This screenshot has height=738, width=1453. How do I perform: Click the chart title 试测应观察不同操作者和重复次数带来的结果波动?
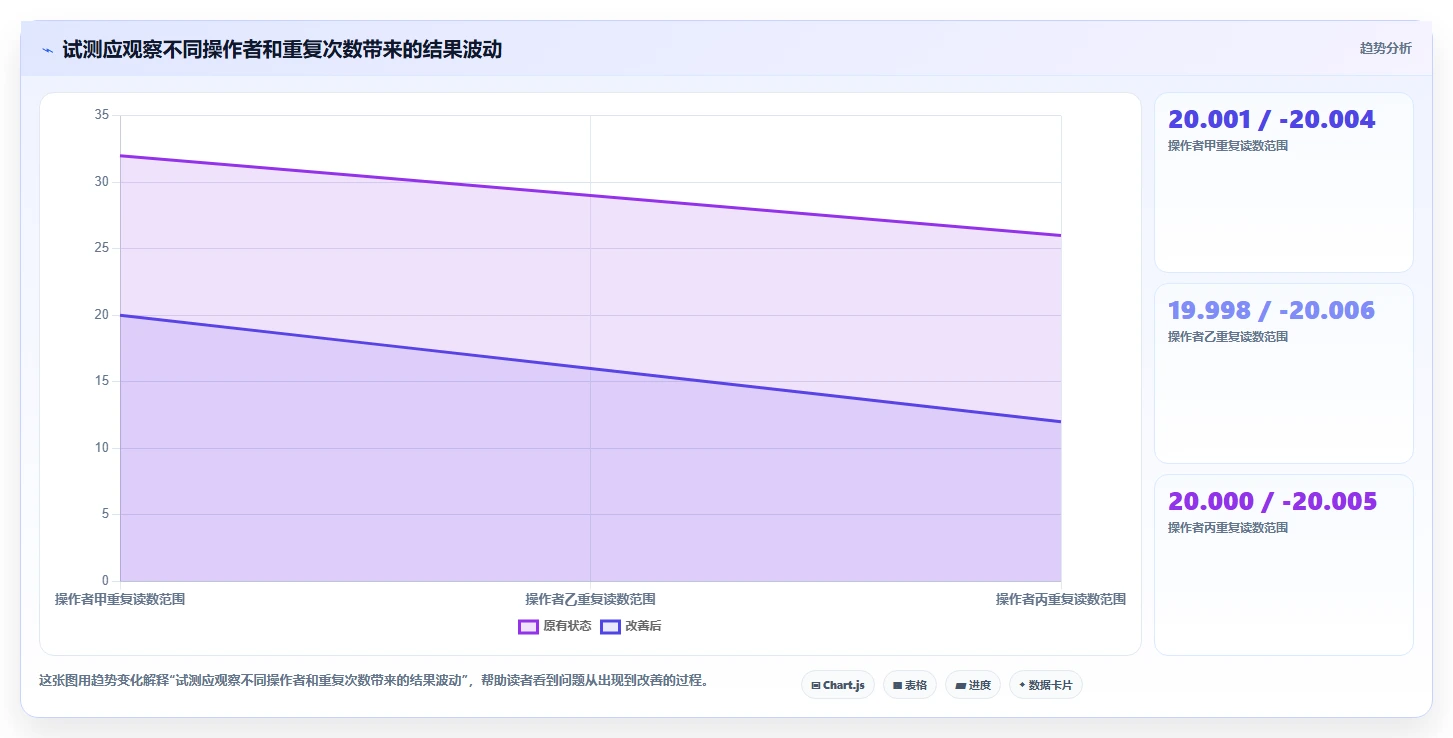coord(282,49)
